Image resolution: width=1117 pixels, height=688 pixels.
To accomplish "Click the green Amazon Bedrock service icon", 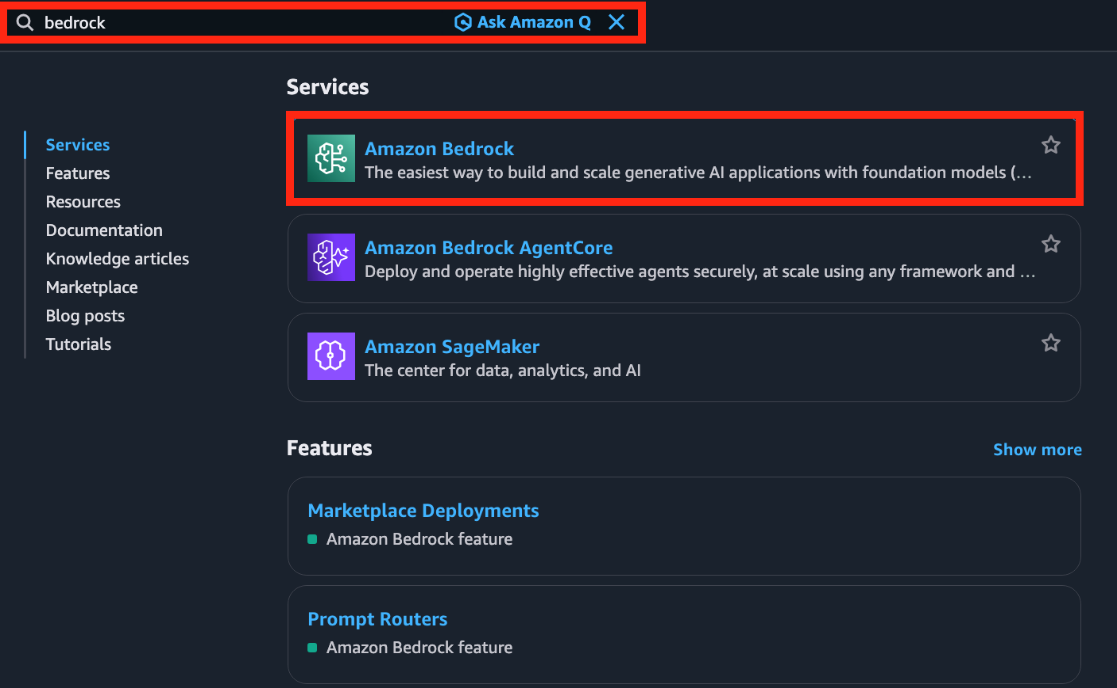I will tap(331, 158).
